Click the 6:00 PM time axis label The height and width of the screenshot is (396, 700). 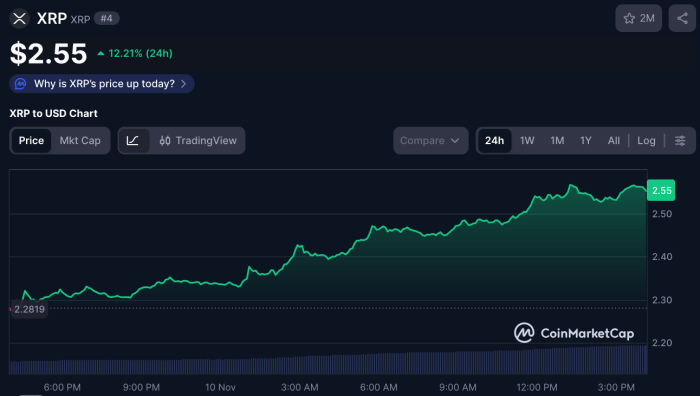(x=62, y=387)
